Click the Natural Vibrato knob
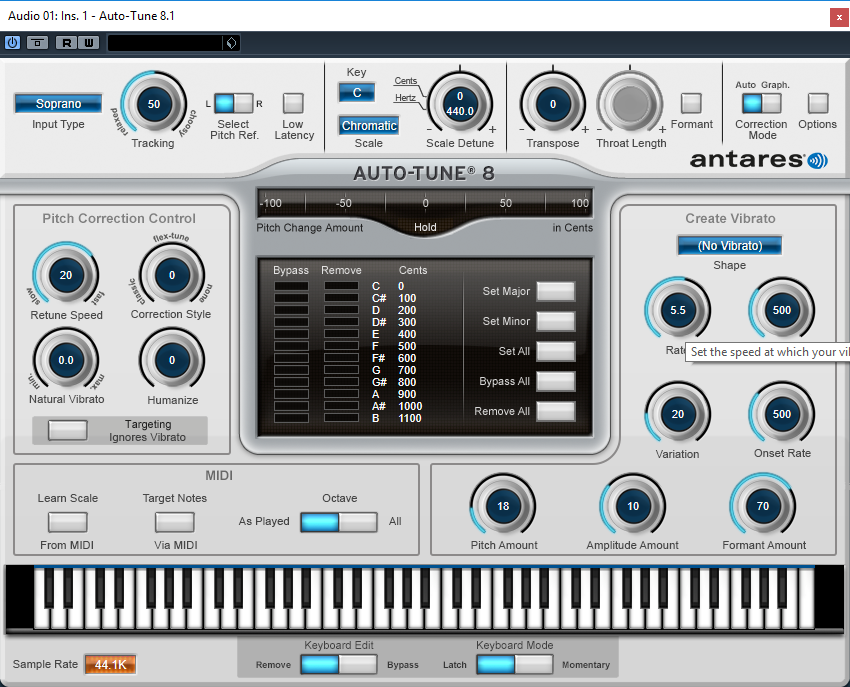Image resolution: width=850 pixels, height=687 pixels. point(66,360)
